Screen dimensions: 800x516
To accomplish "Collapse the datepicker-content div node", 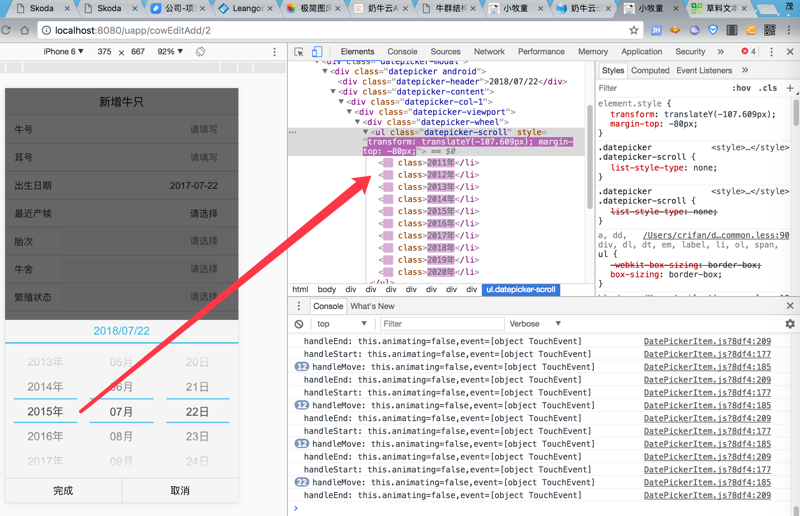I will [x=333, y=92].
